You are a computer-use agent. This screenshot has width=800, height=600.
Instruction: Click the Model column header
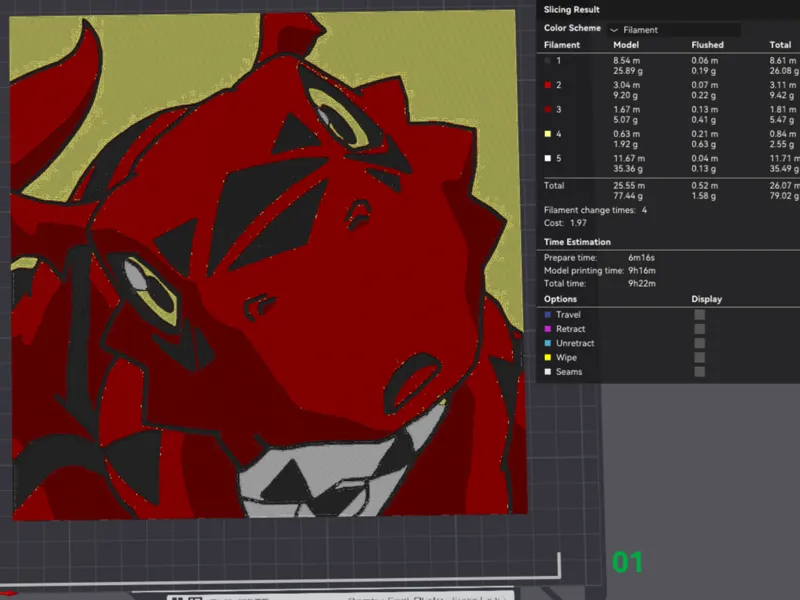point(626,45)
